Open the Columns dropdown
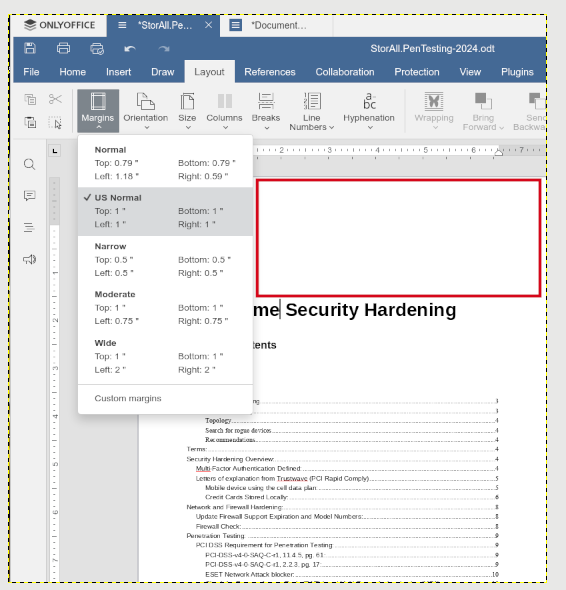The image size is (566, 590). tap(224, 111)
